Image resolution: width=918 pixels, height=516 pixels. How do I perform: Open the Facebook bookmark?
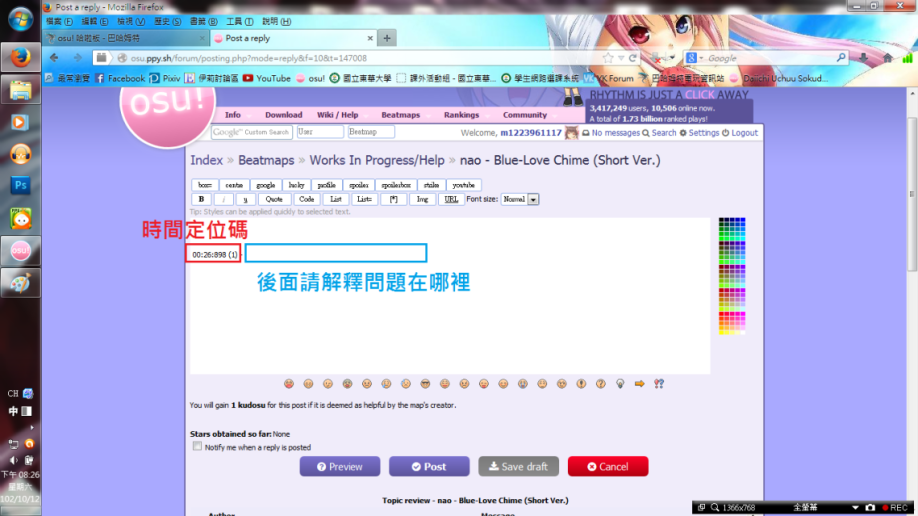[120, 78]
